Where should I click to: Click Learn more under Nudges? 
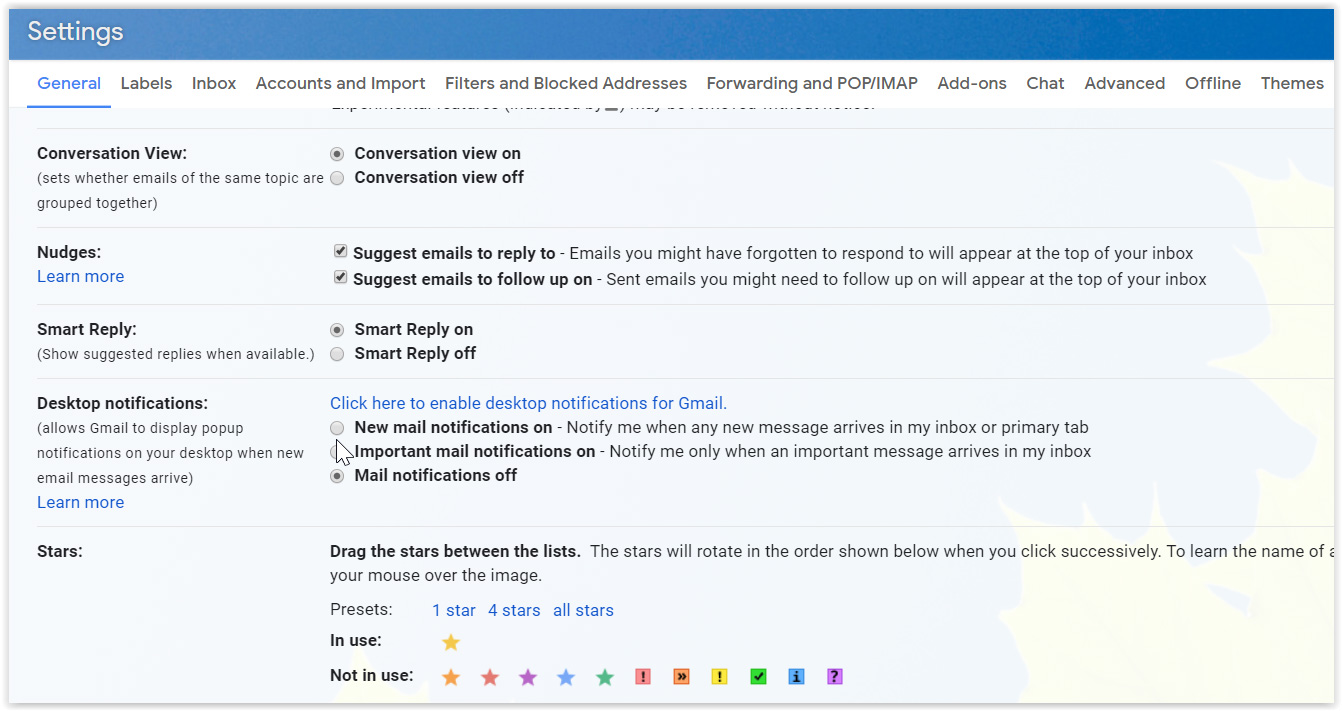80,277
